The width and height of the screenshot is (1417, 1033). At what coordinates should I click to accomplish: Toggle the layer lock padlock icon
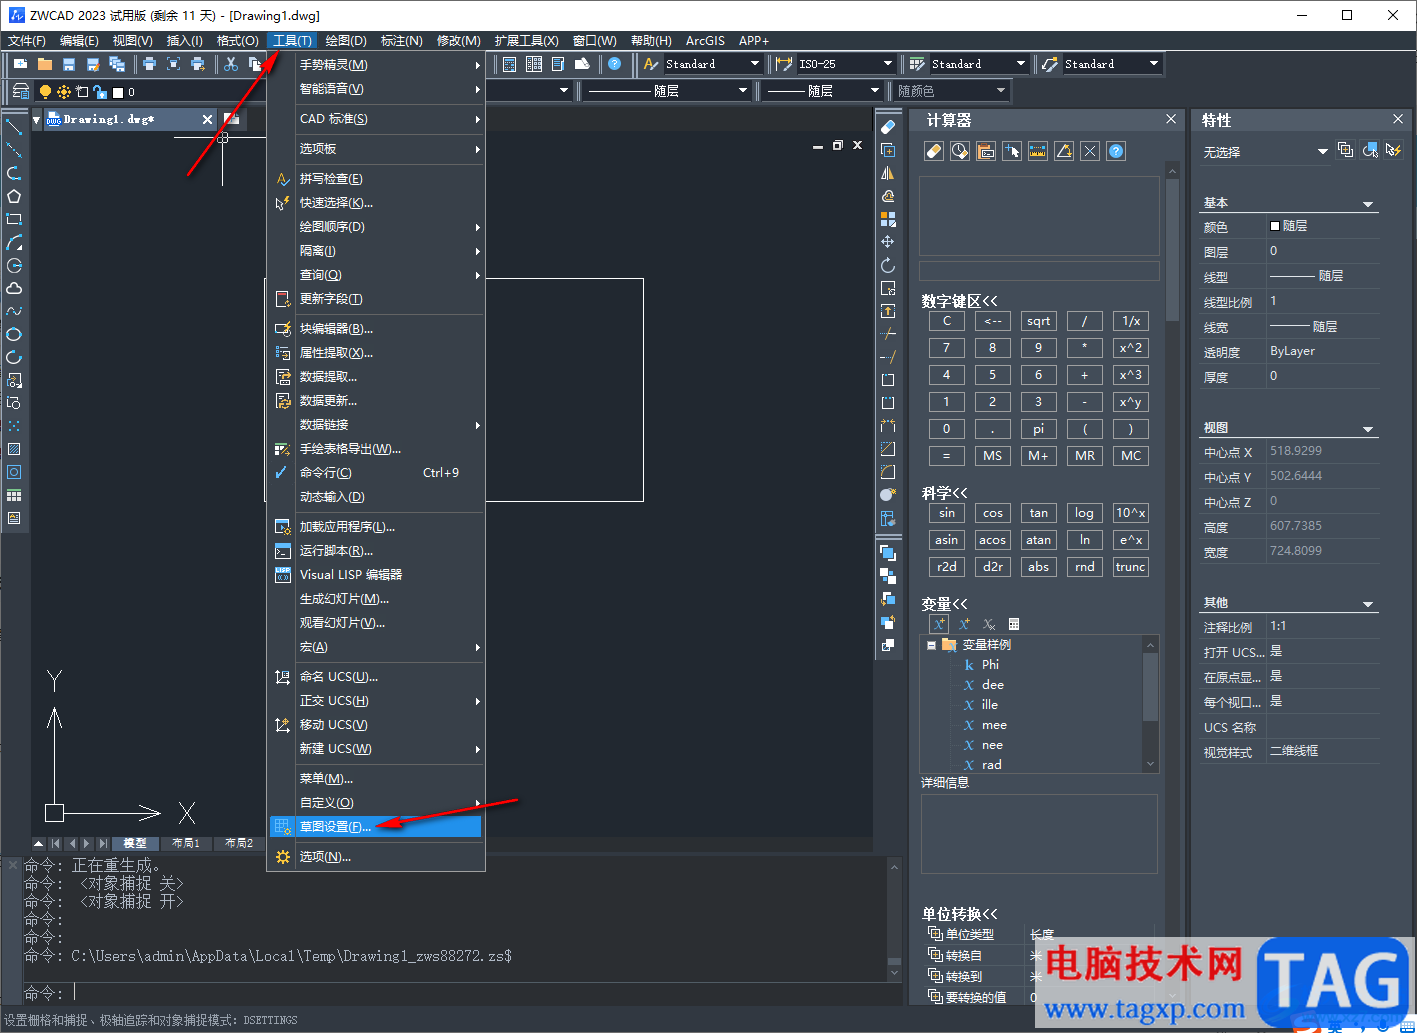tap(100, 92)
